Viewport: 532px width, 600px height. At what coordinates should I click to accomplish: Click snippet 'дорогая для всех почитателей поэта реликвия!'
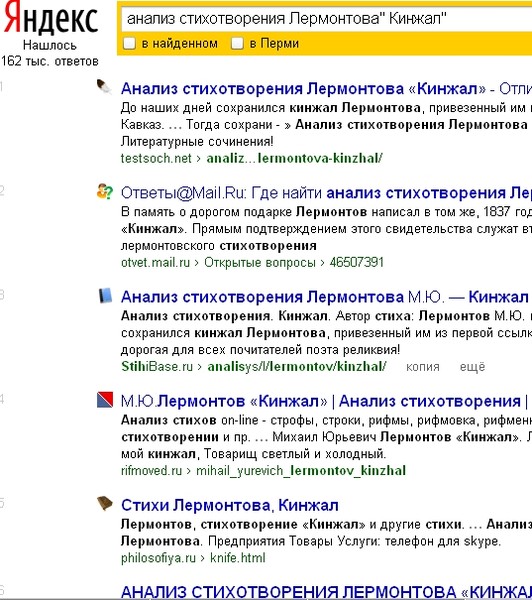(260, 350)
